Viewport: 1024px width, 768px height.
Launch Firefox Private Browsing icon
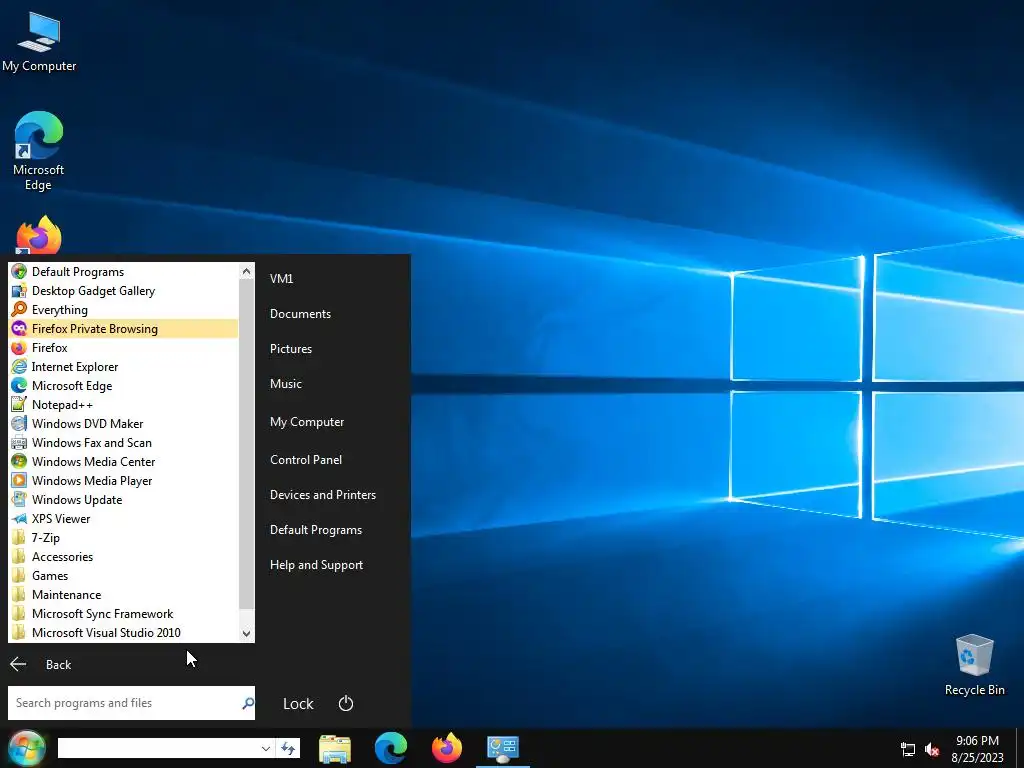click(x=19, y=328)
